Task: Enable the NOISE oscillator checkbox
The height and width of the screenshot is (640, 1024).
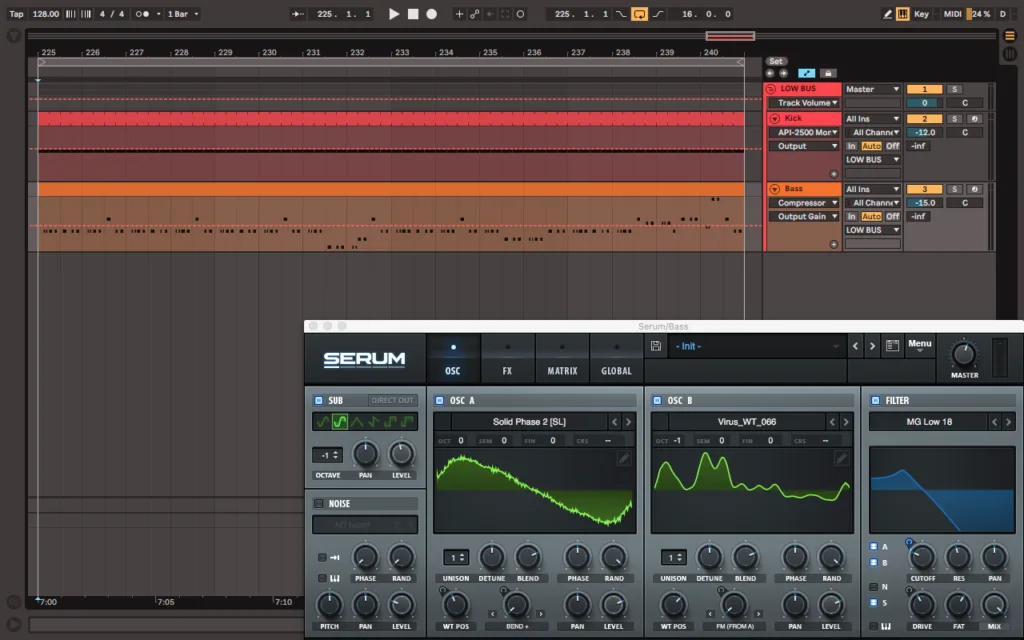Action: click(319, 504)
